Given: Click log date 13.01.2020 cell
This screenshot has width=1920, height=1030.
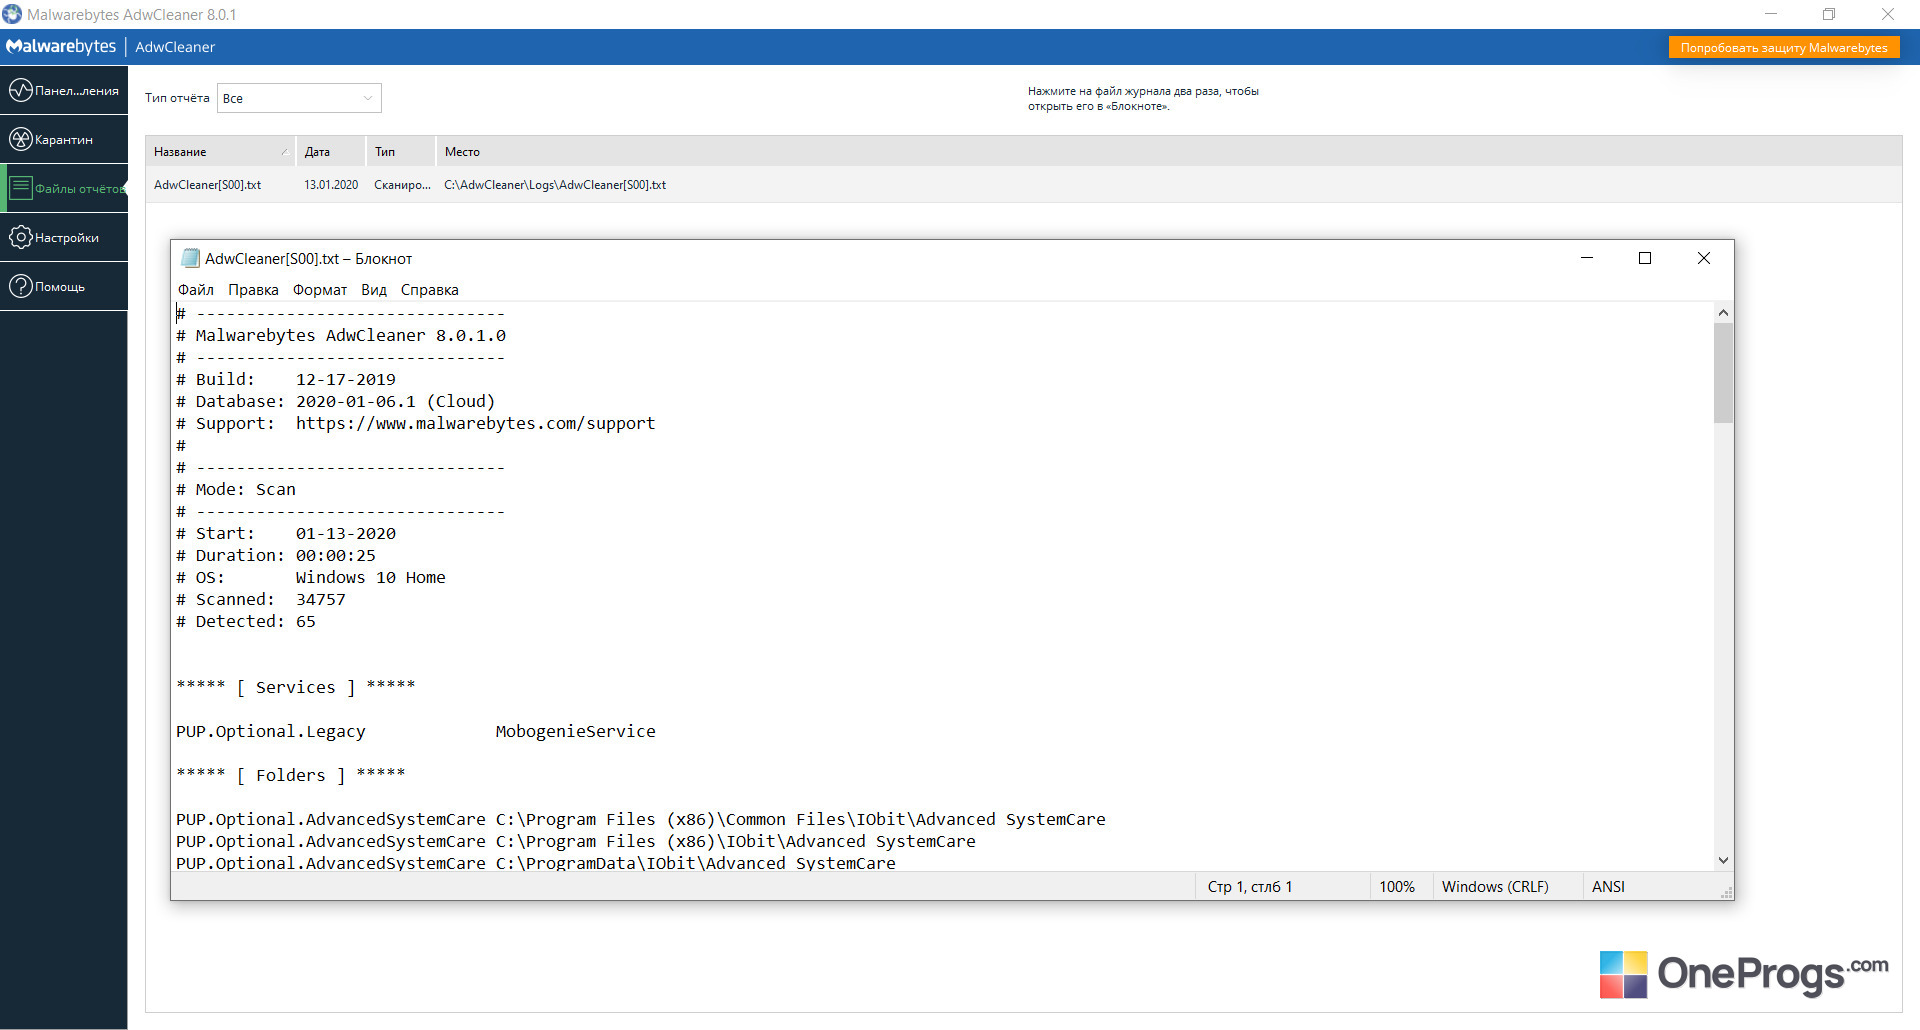Looking at the screenshot, I should pos(331,185).
